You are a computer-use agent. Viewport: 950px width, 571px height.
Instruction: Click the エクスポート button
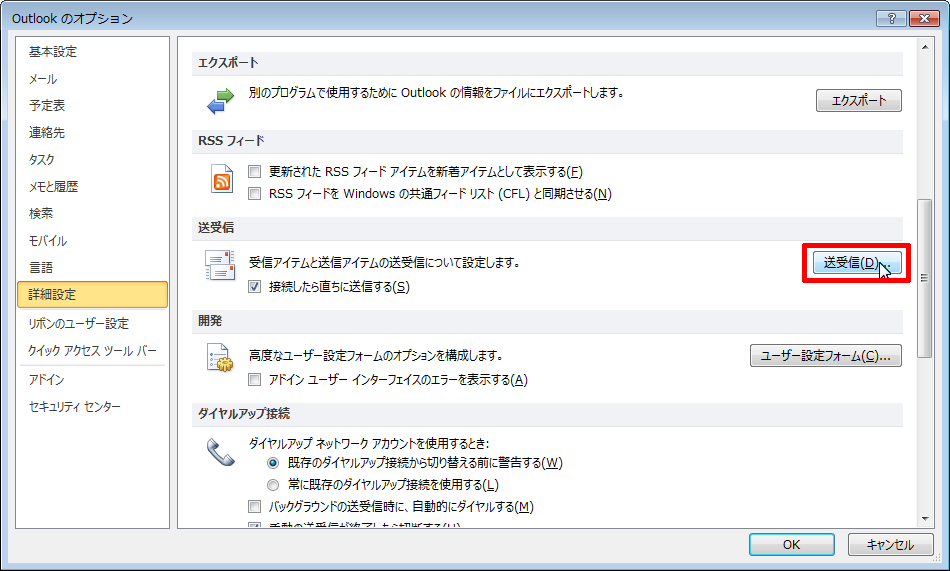(859, 101)
